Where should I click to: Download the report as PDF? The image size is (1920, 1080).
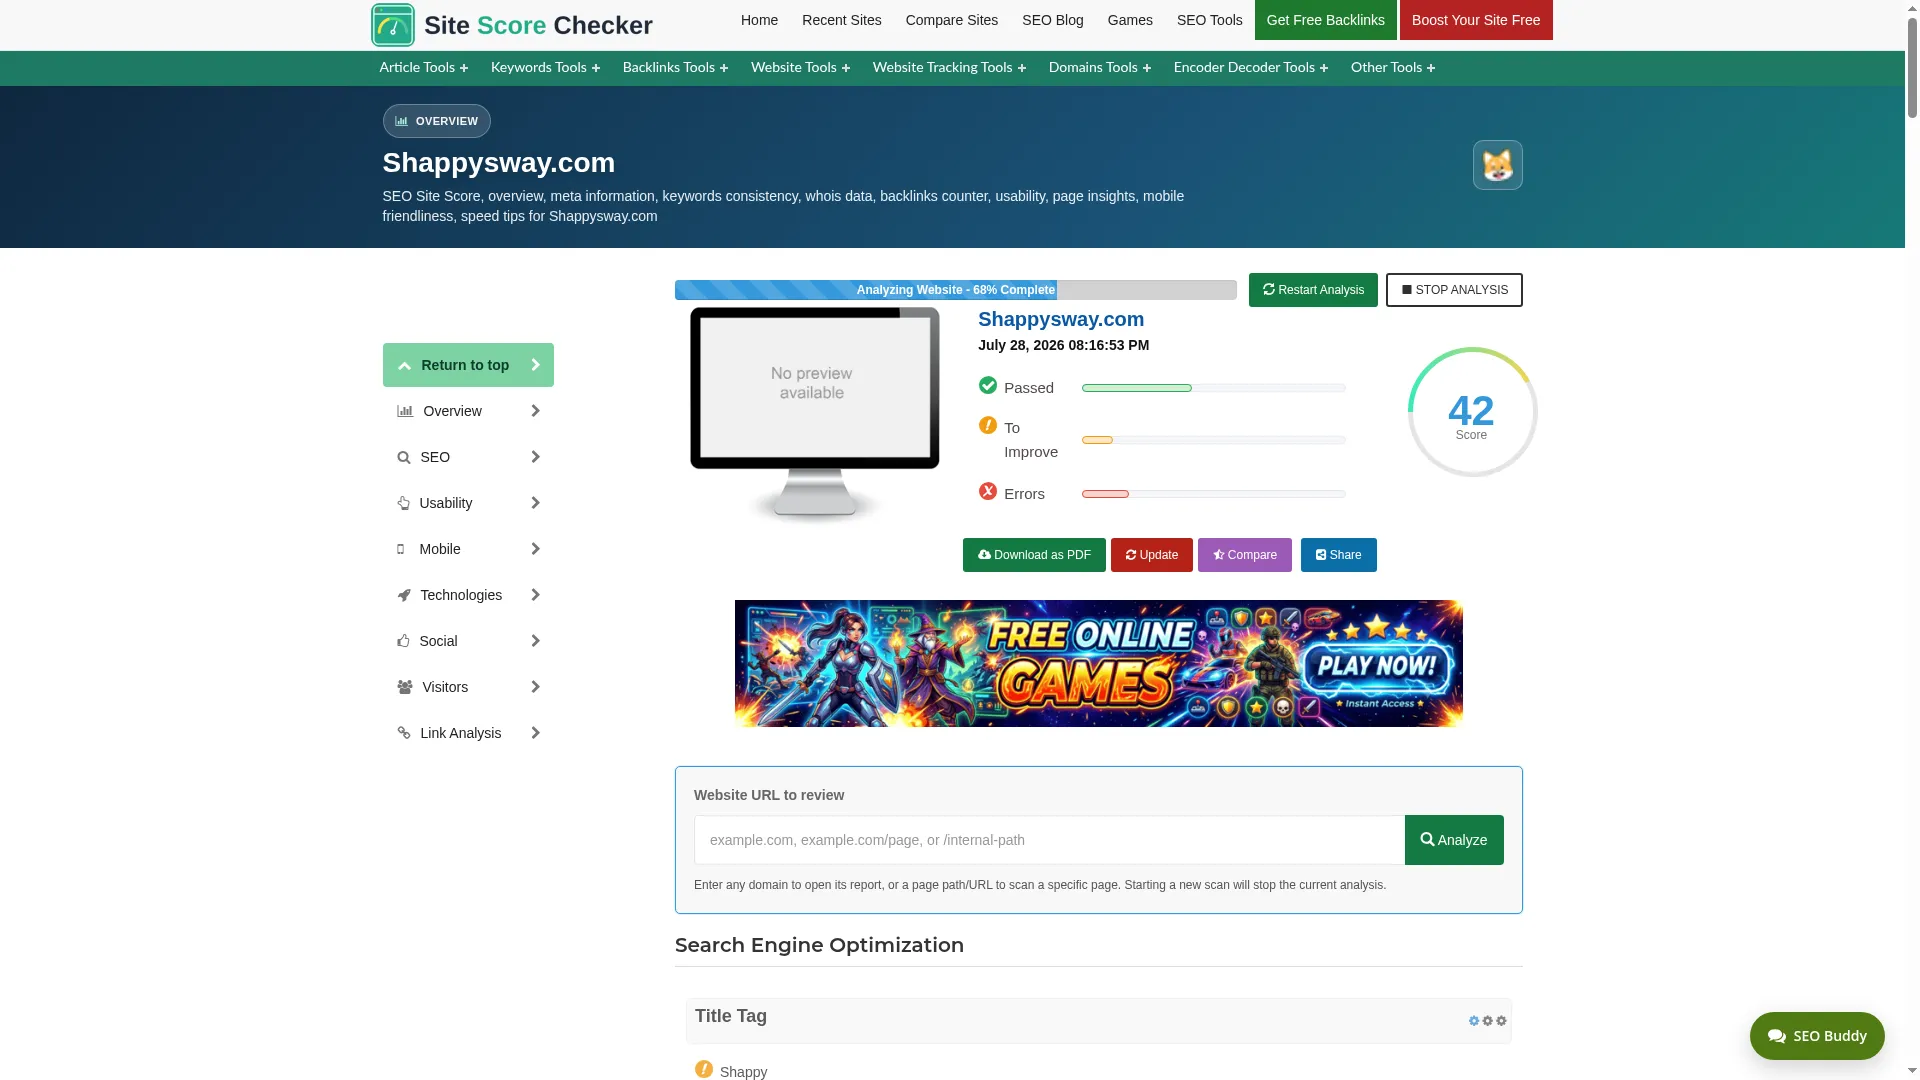1034,555
